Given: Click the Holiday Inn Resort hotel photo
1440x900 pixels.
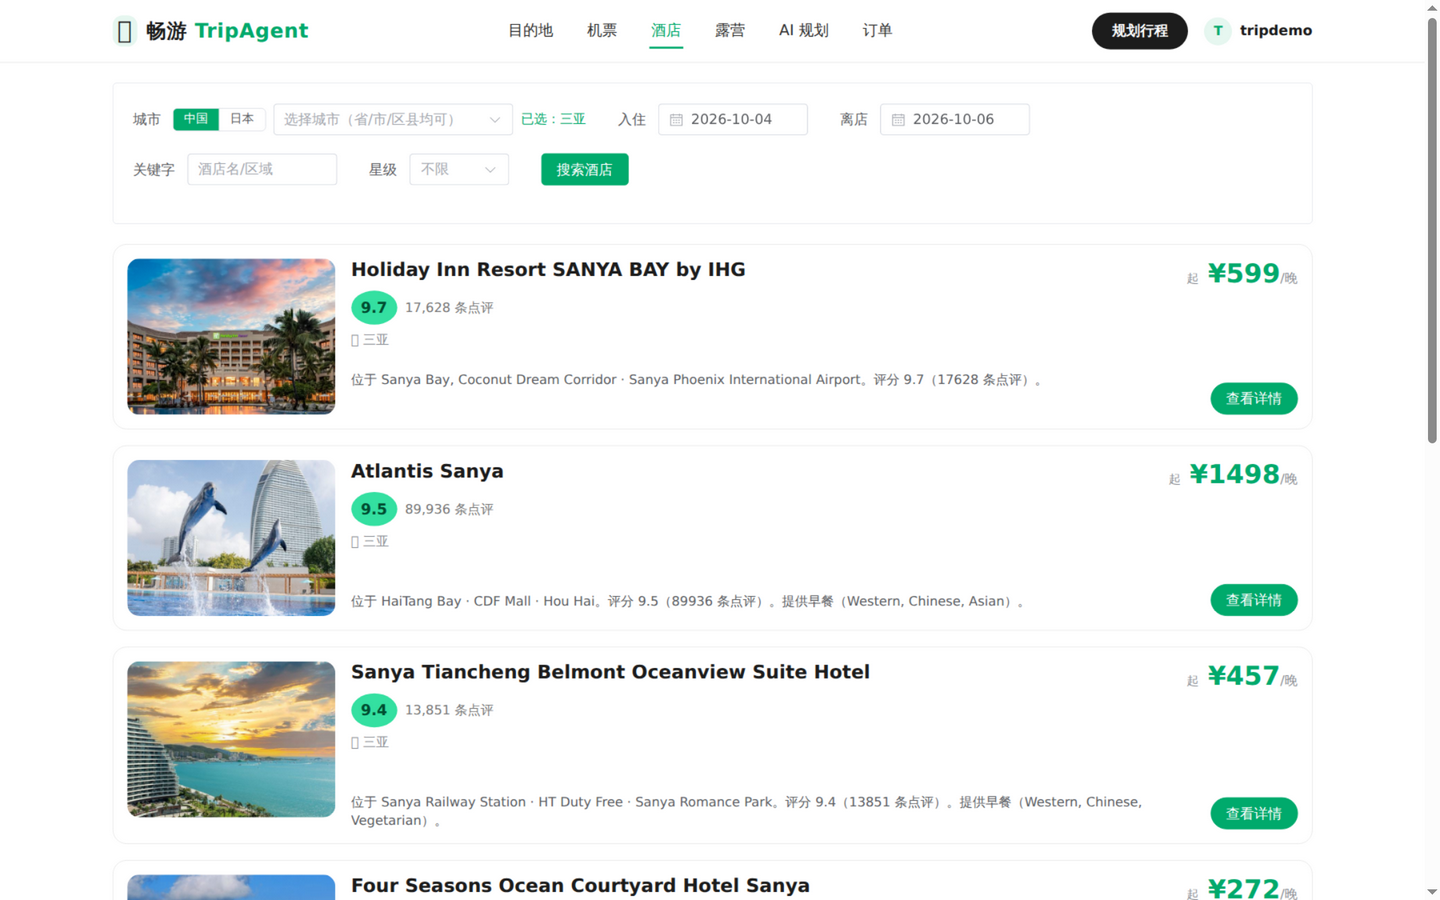Looking at the screenshot, I should pos(231,337).
